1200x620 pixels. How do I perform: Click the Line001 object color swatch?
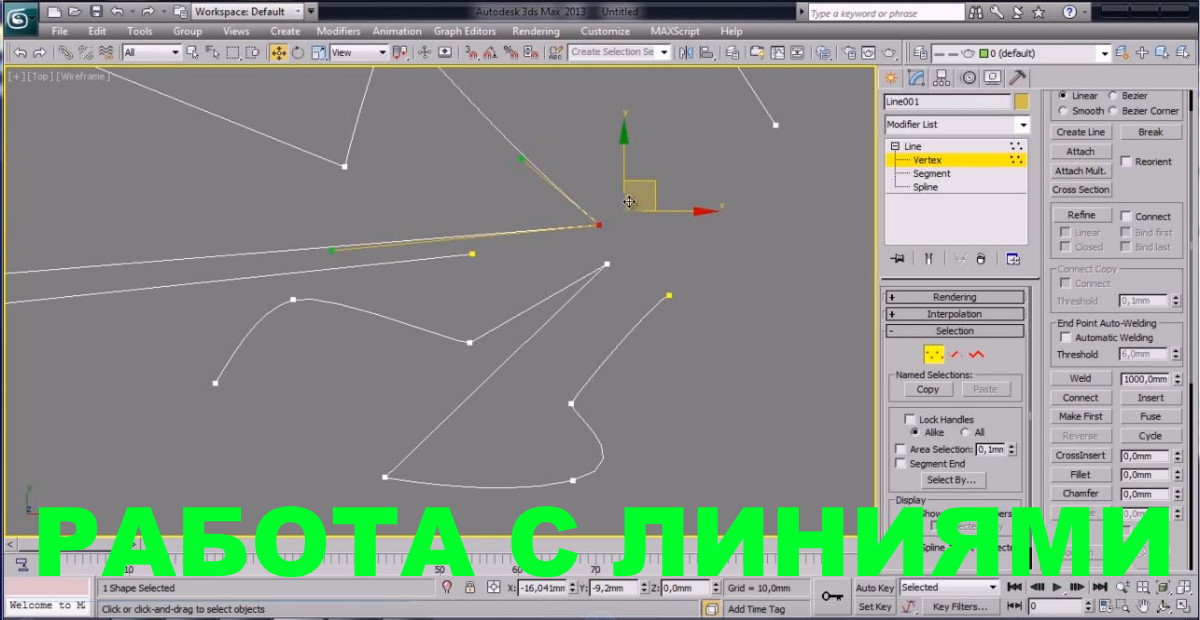tap(1021, 101)
